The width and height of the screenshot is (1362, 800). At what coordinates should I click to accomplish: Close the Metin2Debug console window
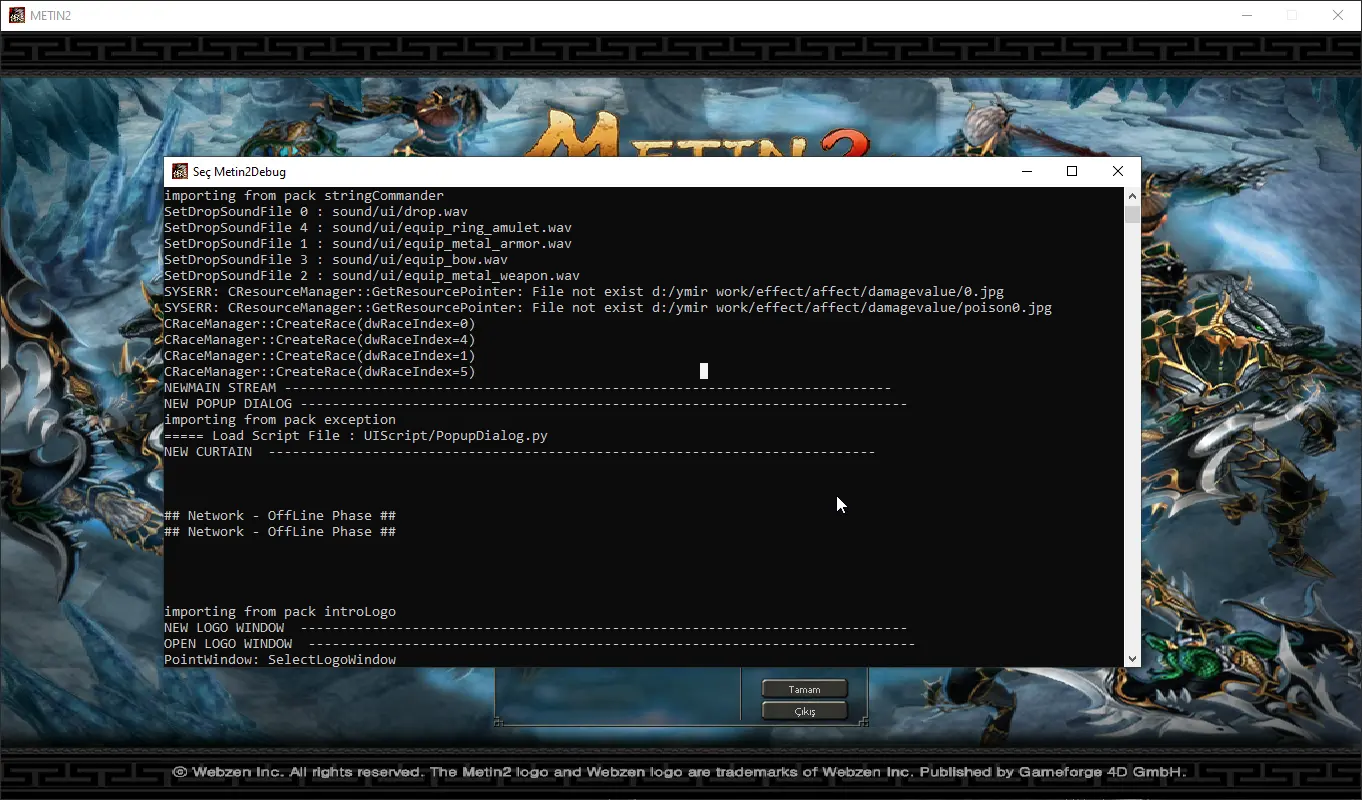click(x=1118, y=171)
